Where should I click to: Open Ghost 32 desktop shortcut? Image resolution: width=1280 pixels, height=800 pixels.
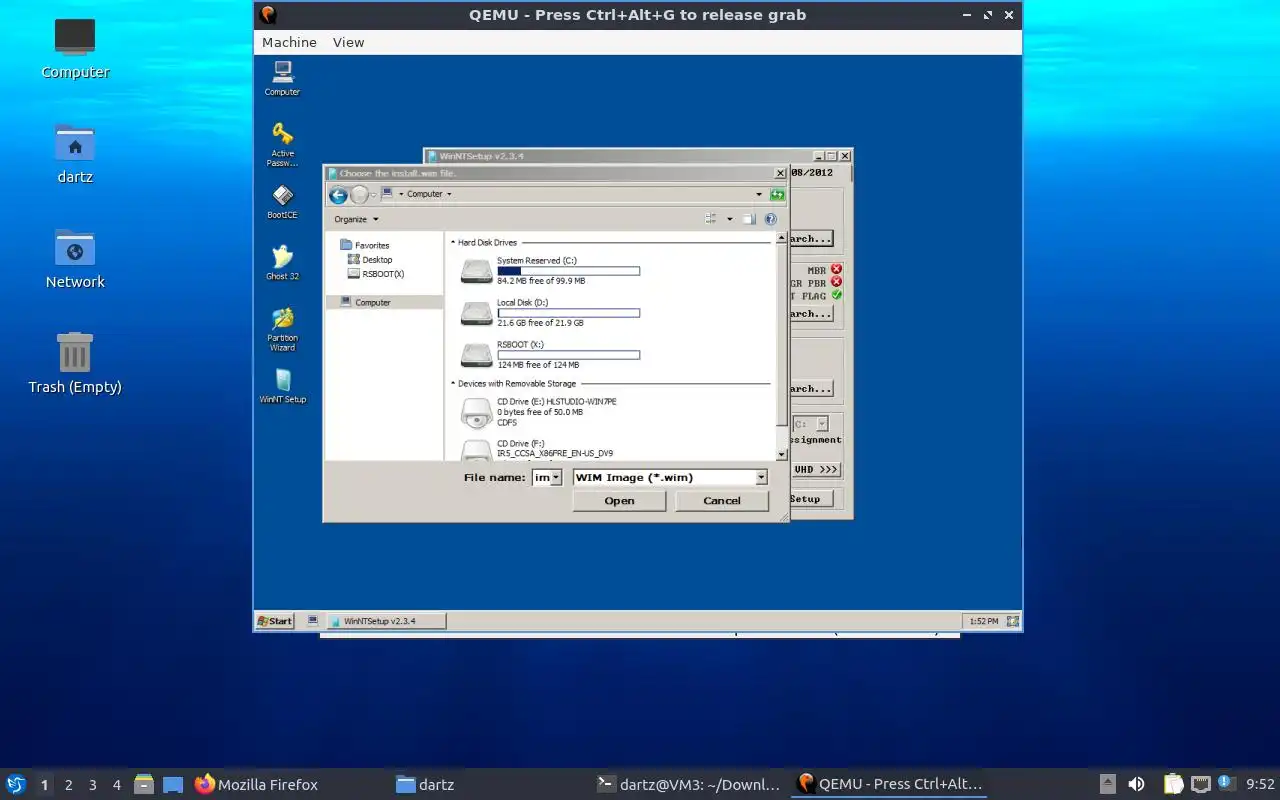pos(282,263)
